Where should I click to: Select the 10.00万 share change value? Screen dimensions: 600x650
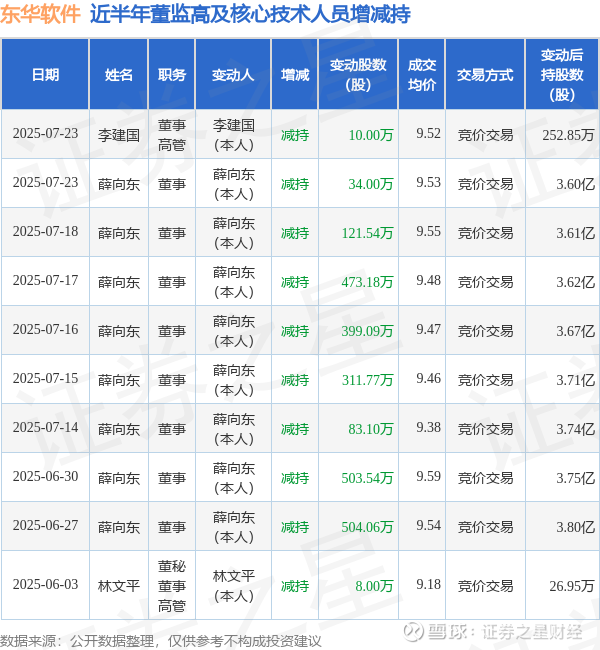click(x=371, y=135)
